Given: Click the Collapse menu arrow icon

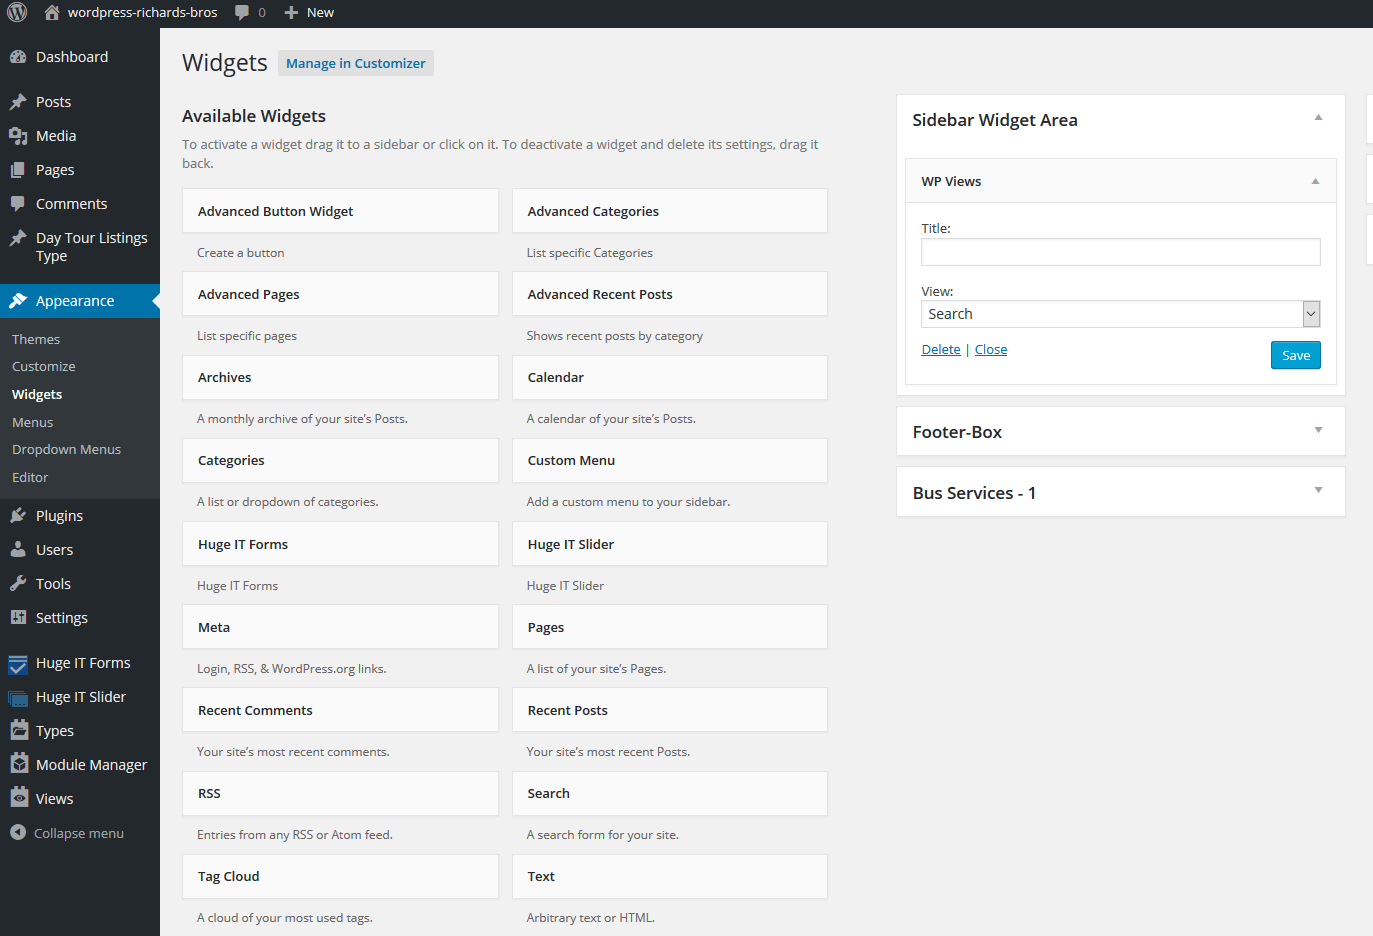Looking at the screenshot, I should click(x=17, y=832).
